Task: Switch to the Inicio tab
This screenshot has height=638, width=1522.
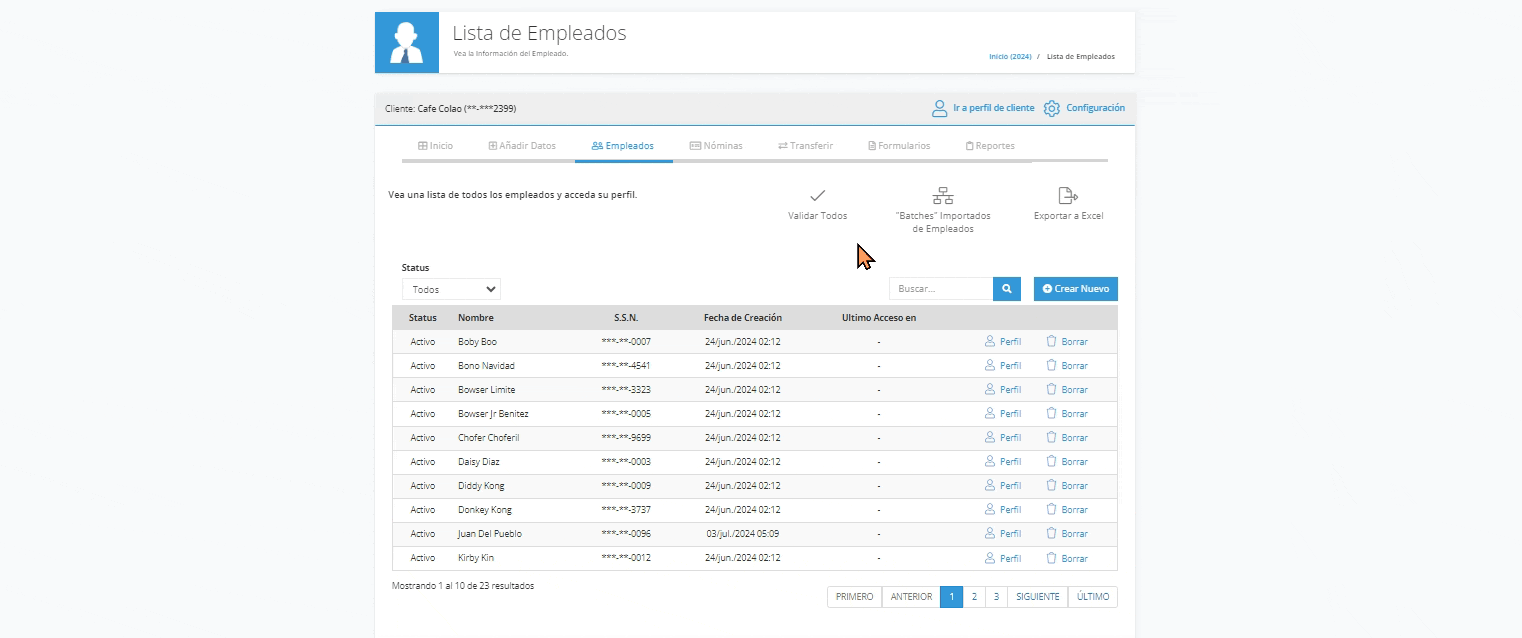Action: (435, 146)
